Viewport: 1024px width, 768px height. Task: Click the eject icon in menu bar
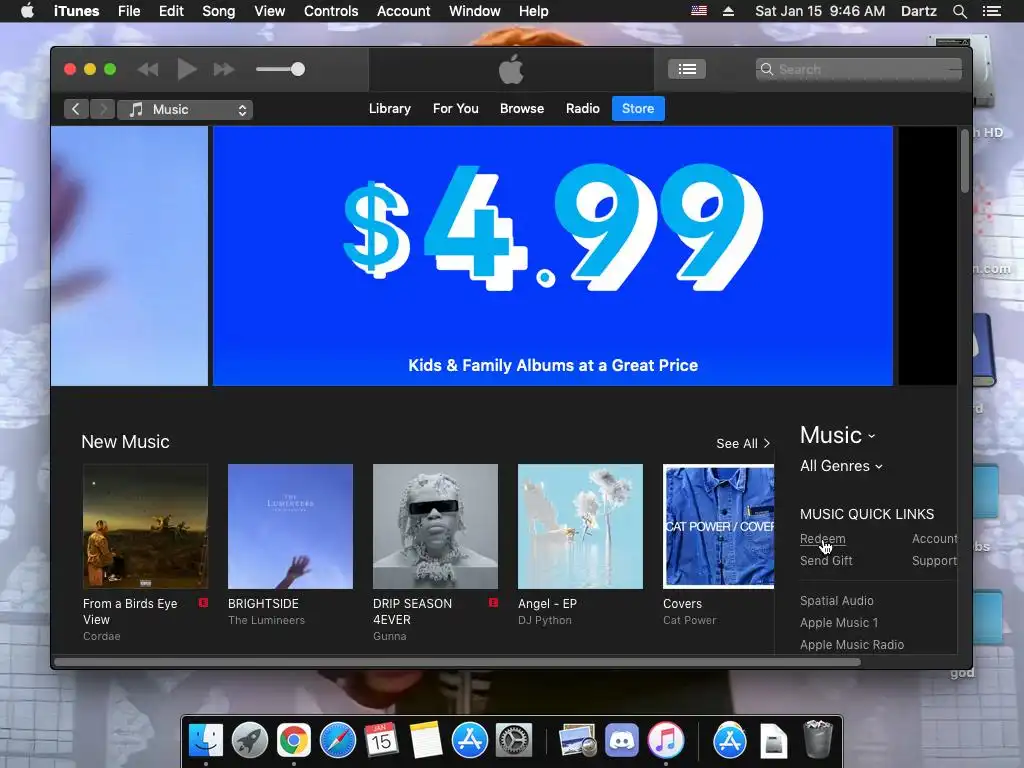[x=728, y=11]
